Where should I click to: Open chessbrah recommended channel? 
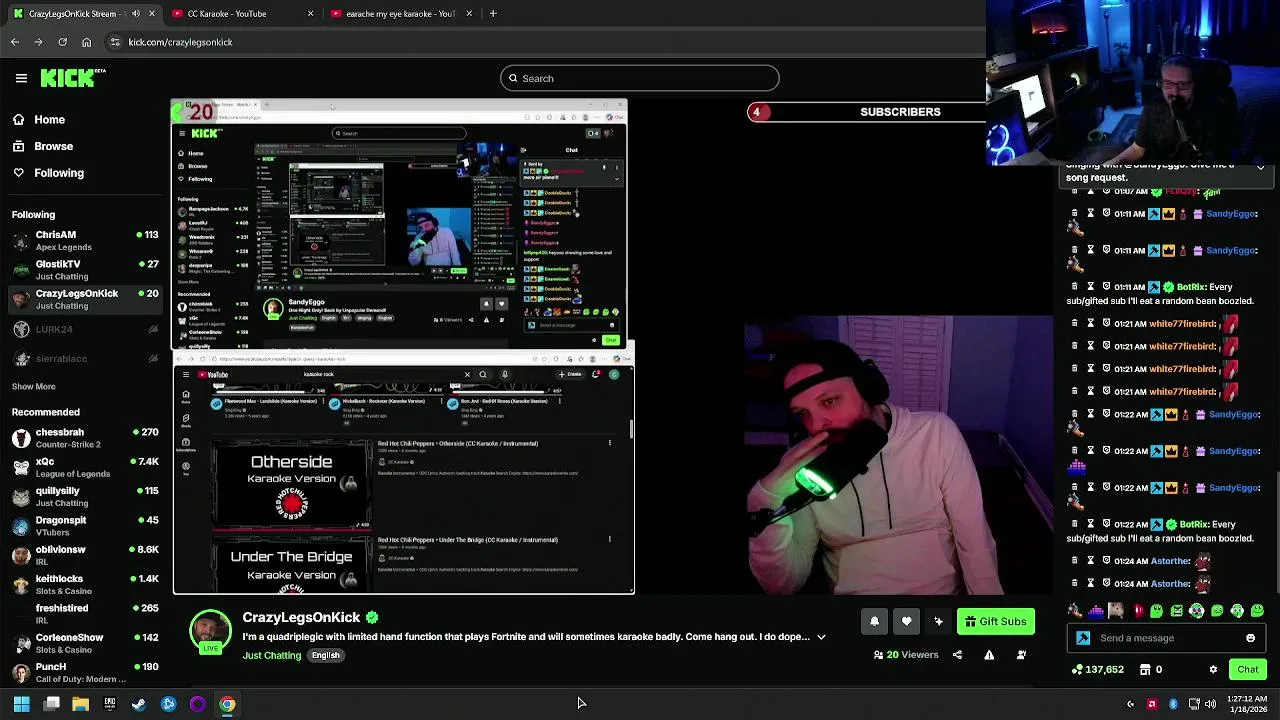click(85, 438)
